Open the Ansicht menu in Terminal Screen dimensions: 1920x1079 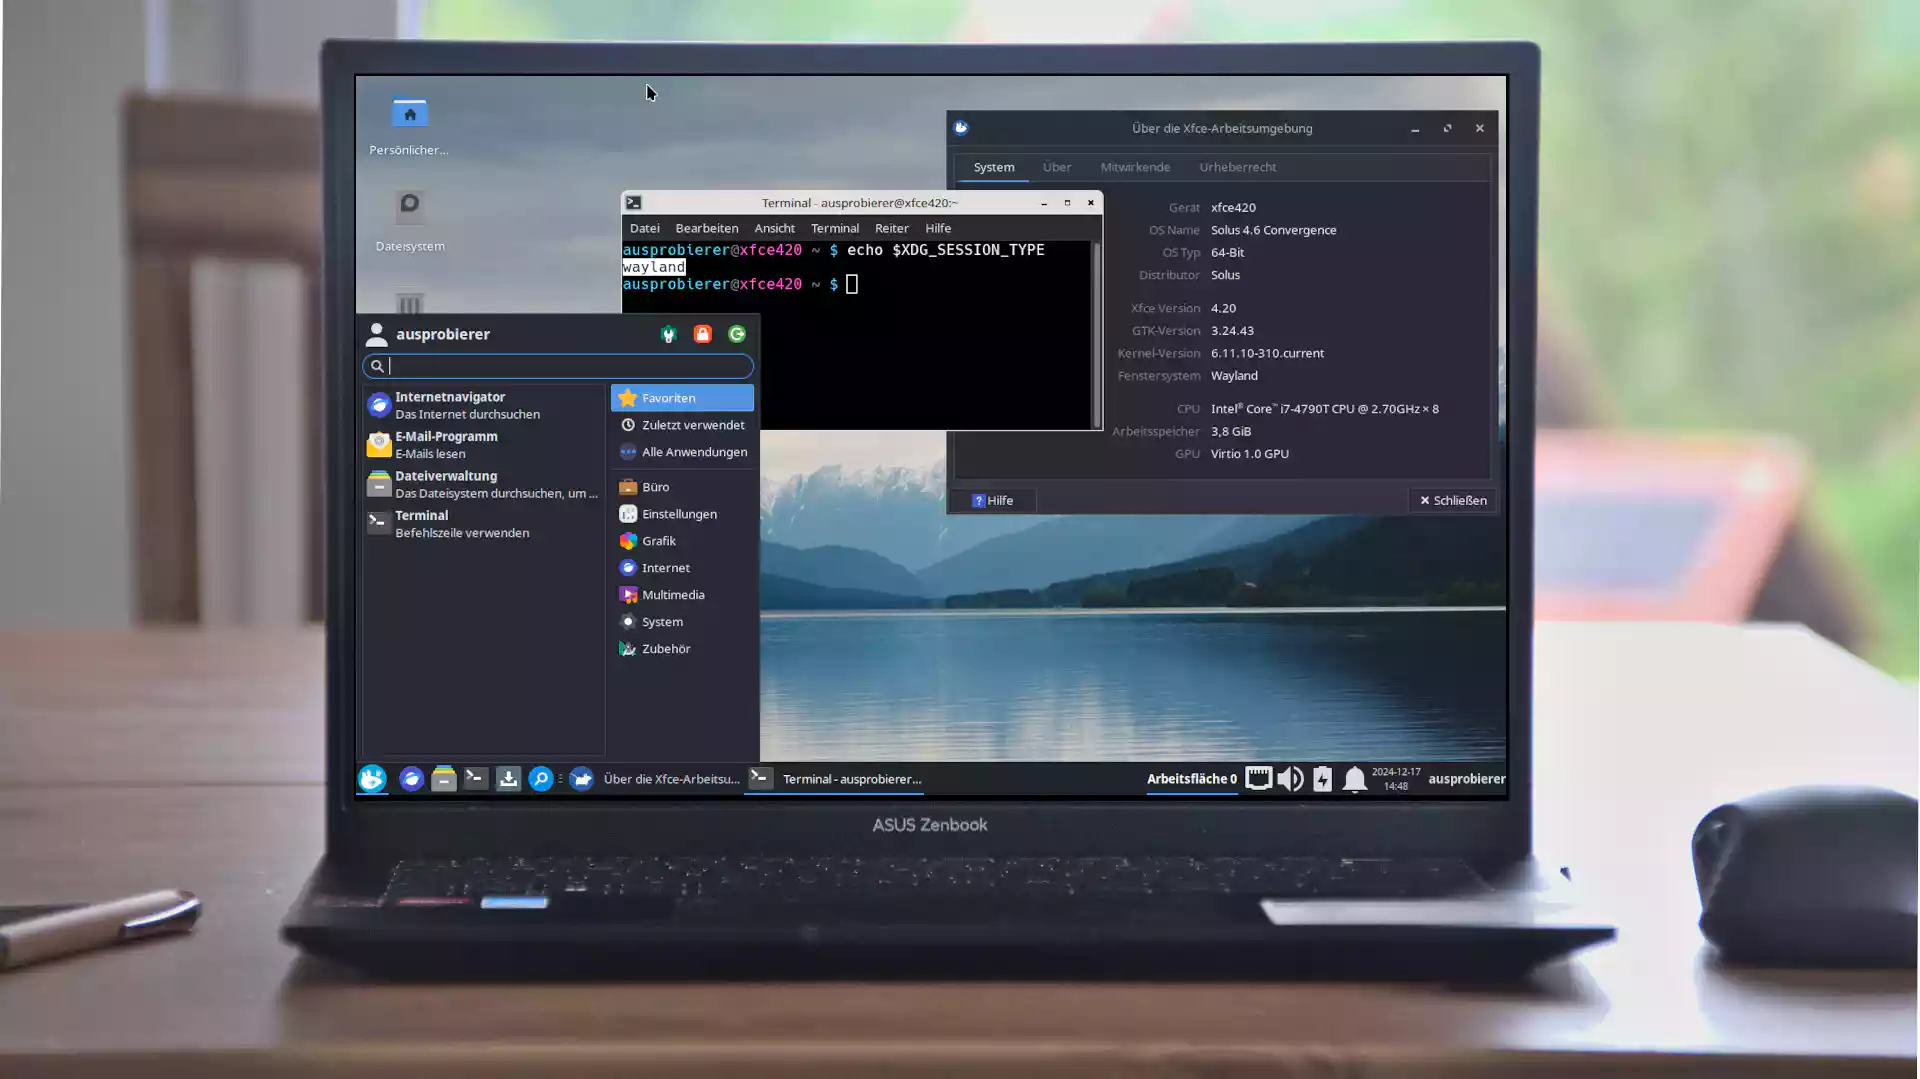click(x=774, y=228)
